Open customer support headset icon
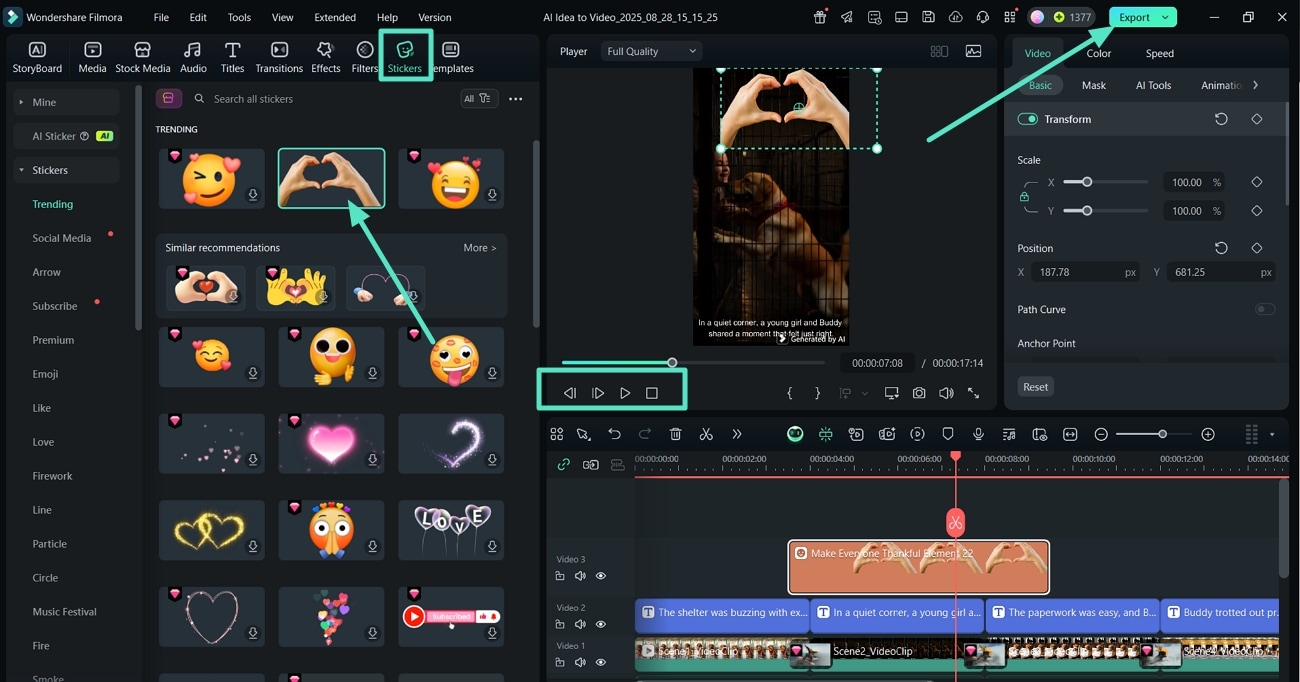 pyautogui.click(x=982, y=17)
